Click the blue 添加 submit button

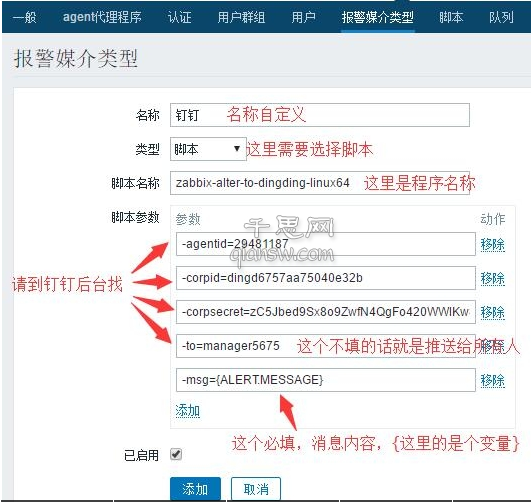coord(195,489)
